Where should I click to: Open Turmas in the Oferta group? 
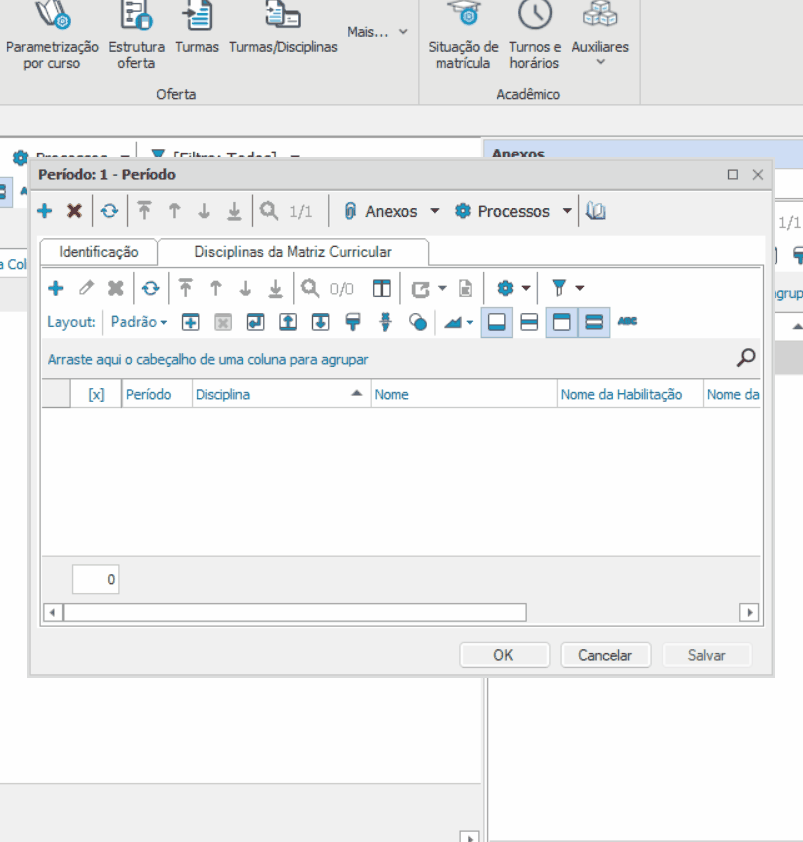pos(197,30)
